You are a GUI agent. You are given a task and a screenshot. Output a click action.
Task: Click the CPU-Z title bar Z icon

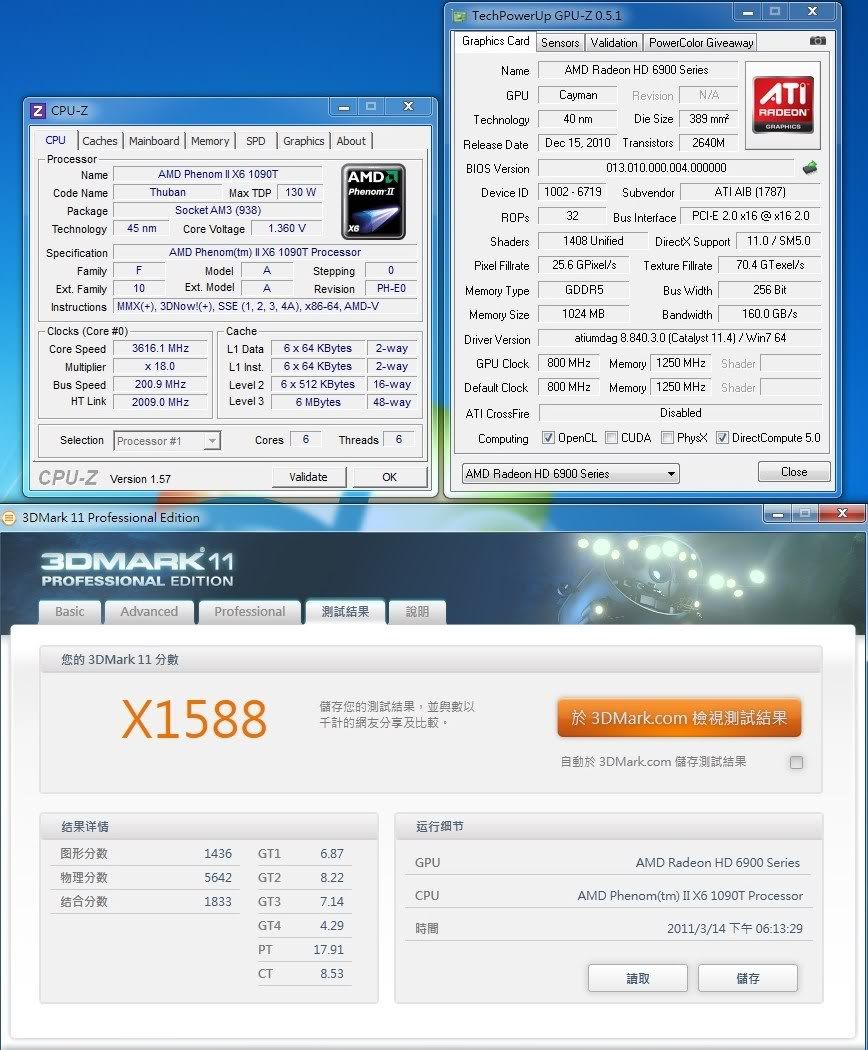pyautogui.click(x=38, y=110)
